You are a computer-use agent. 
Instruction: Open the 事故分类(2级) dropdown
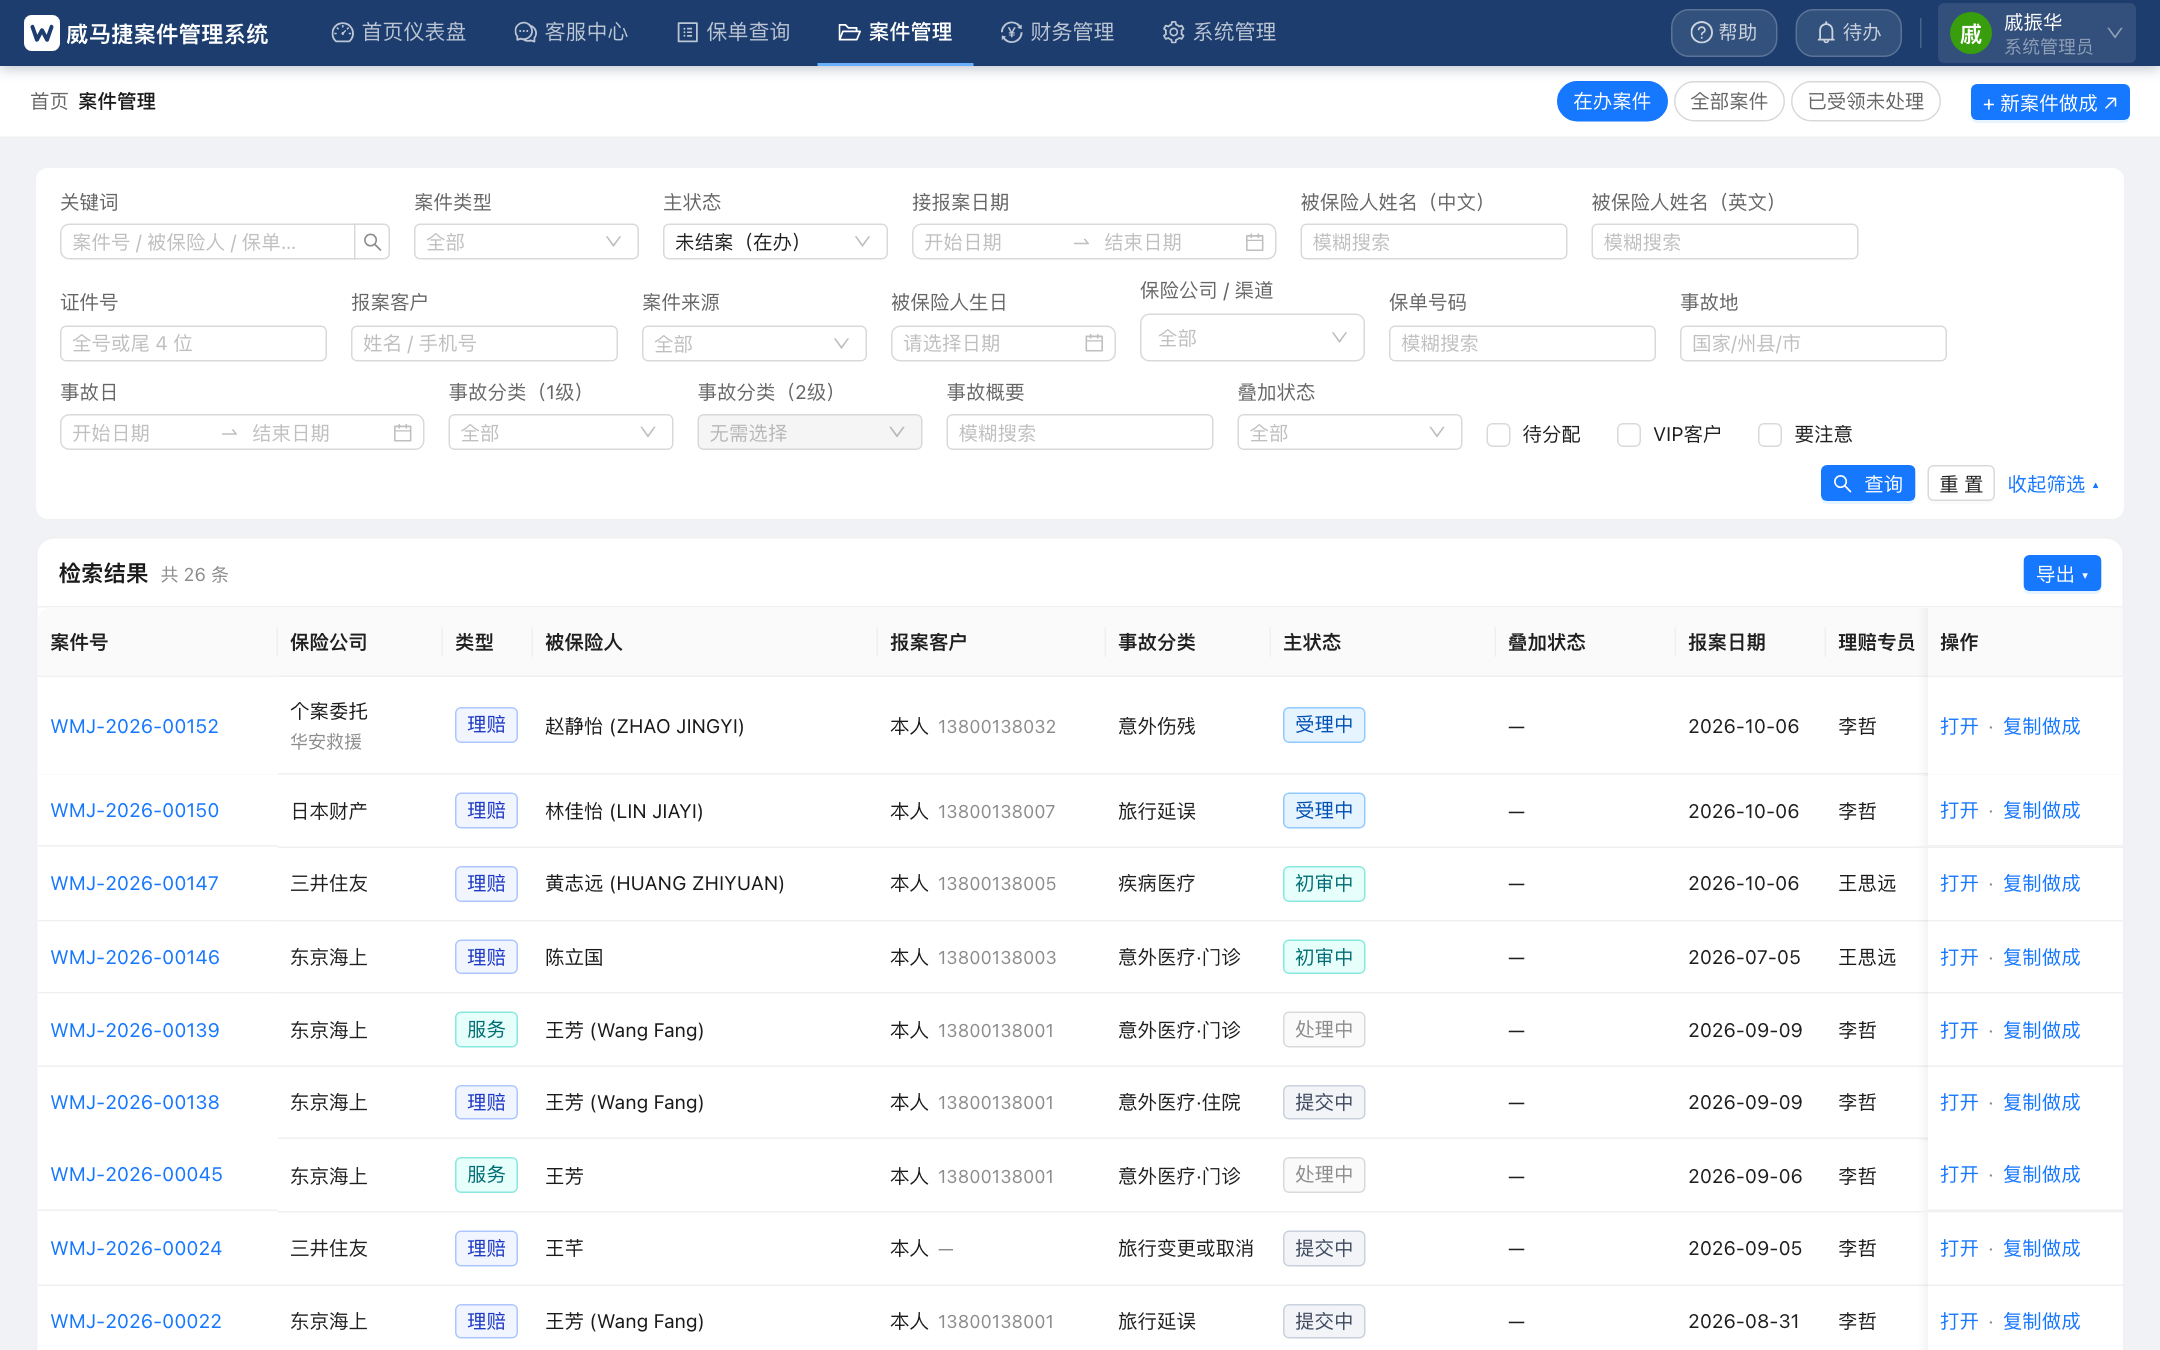tap(810, 433)
